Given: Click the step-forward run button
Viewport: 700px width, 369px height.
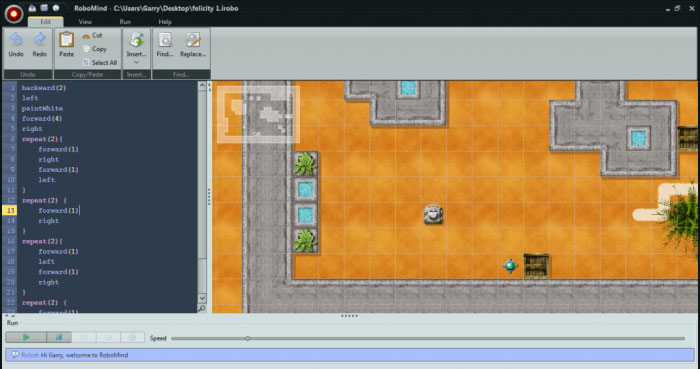Looking at the screenshot, I should pyautogui.click(x=58, y=337).
